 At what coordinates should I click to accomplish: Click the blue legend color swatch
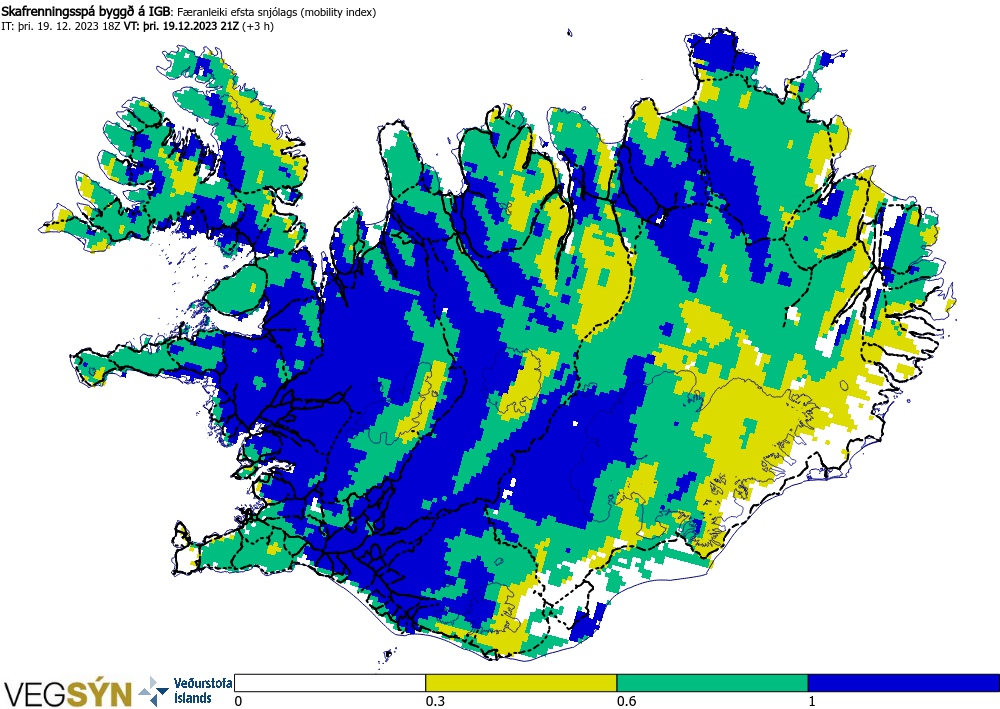coord(903,683)
